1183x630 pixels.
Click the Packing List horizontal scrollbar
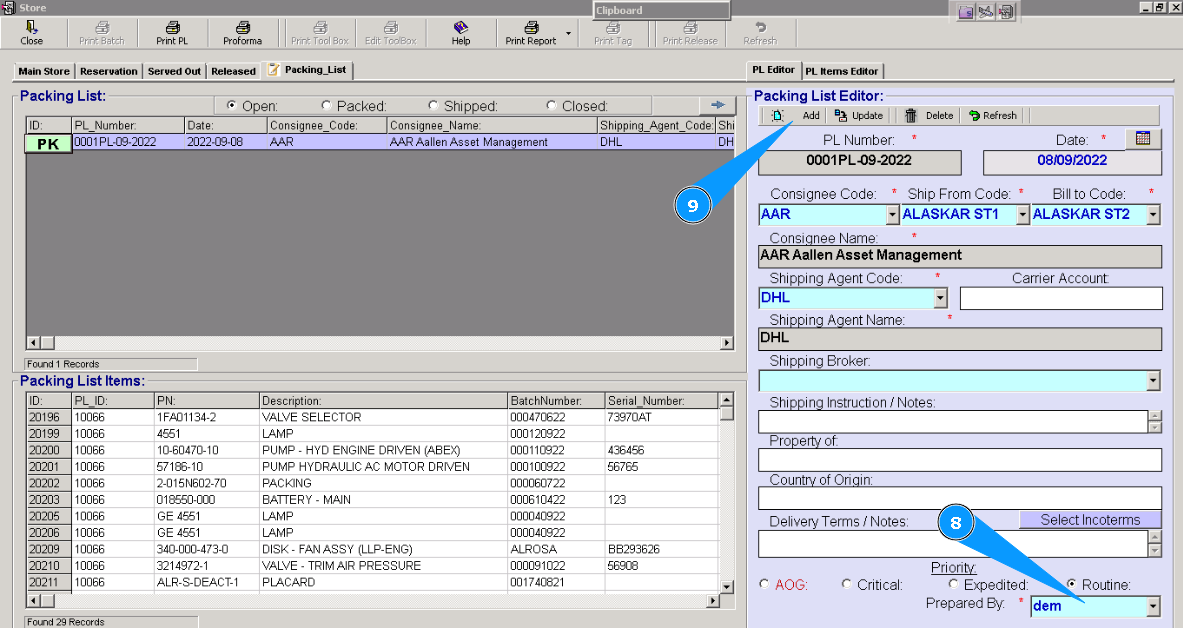[380, 343]
